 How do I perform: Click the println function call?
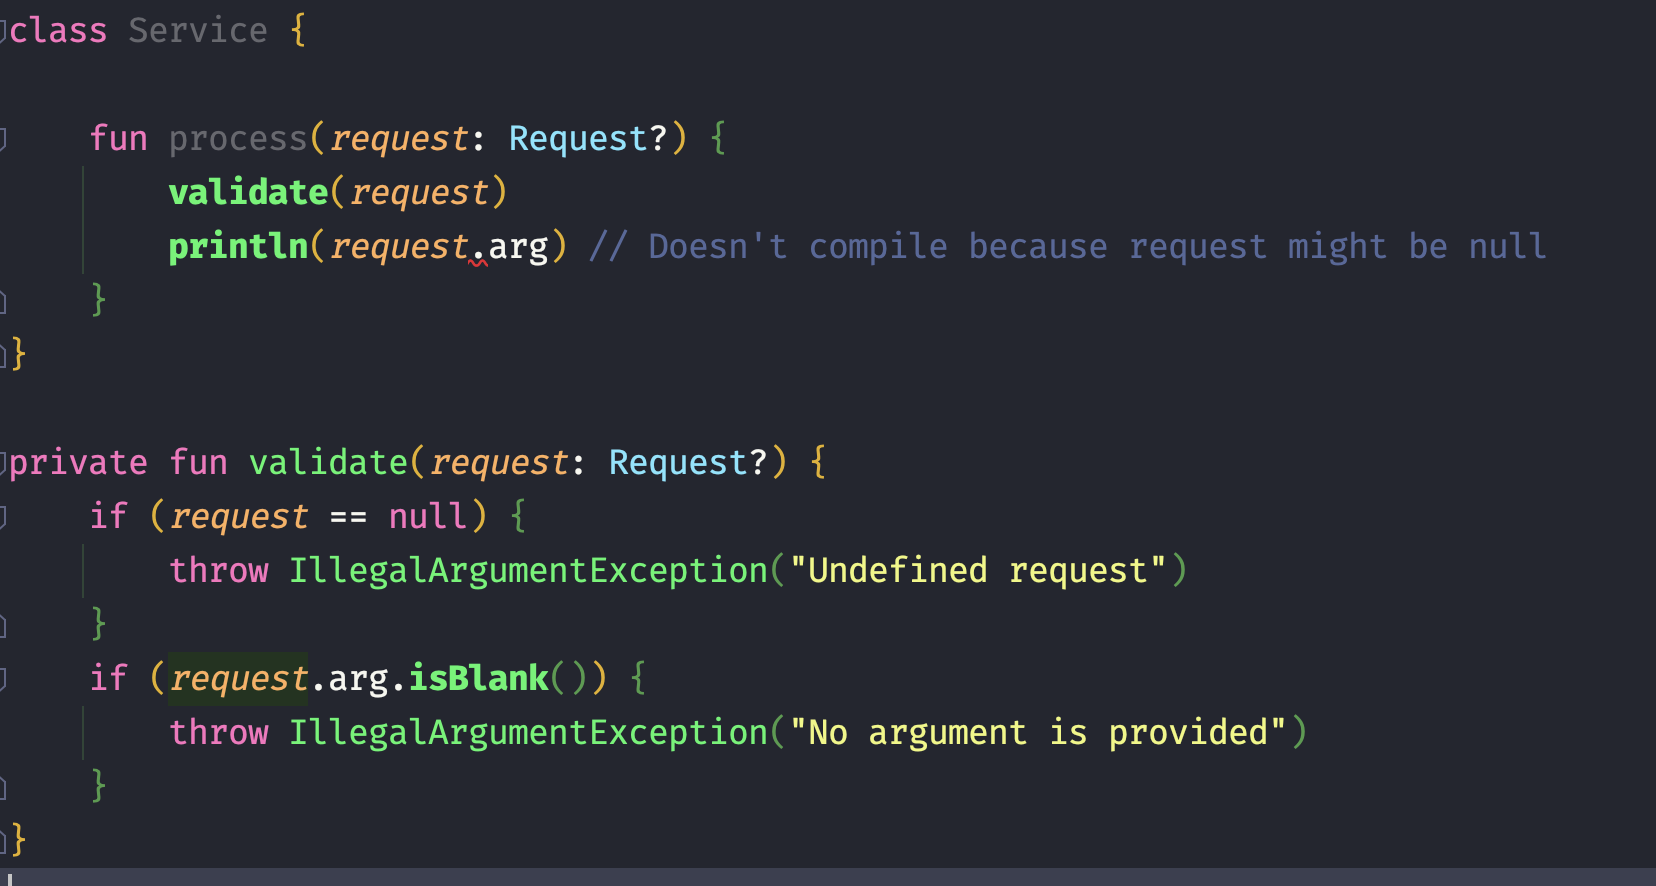pos(238,246)
